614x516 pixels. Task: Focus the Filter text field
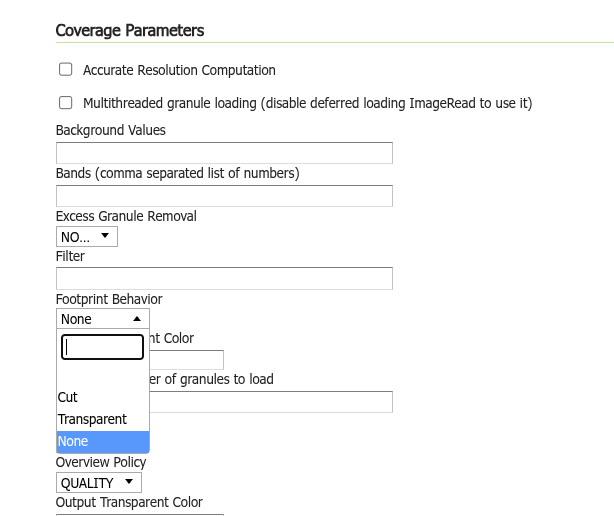pos(224,278)
